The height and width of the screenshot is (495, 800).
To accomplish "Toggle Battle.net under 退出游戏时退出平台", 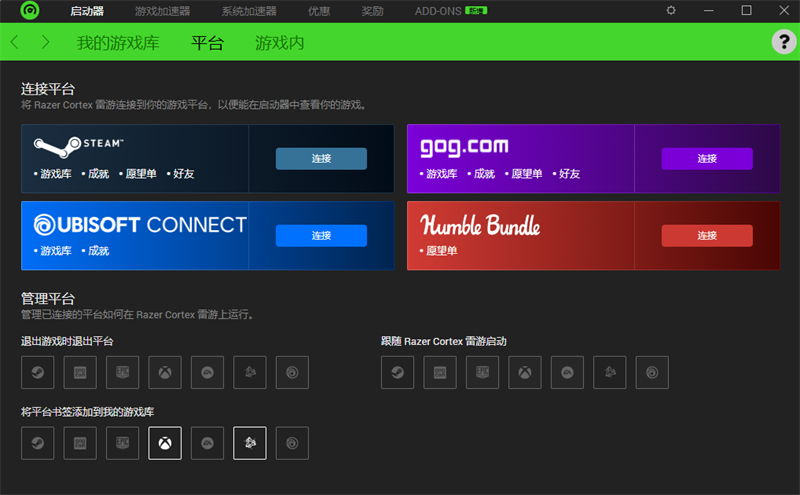I will click(249, 373).
